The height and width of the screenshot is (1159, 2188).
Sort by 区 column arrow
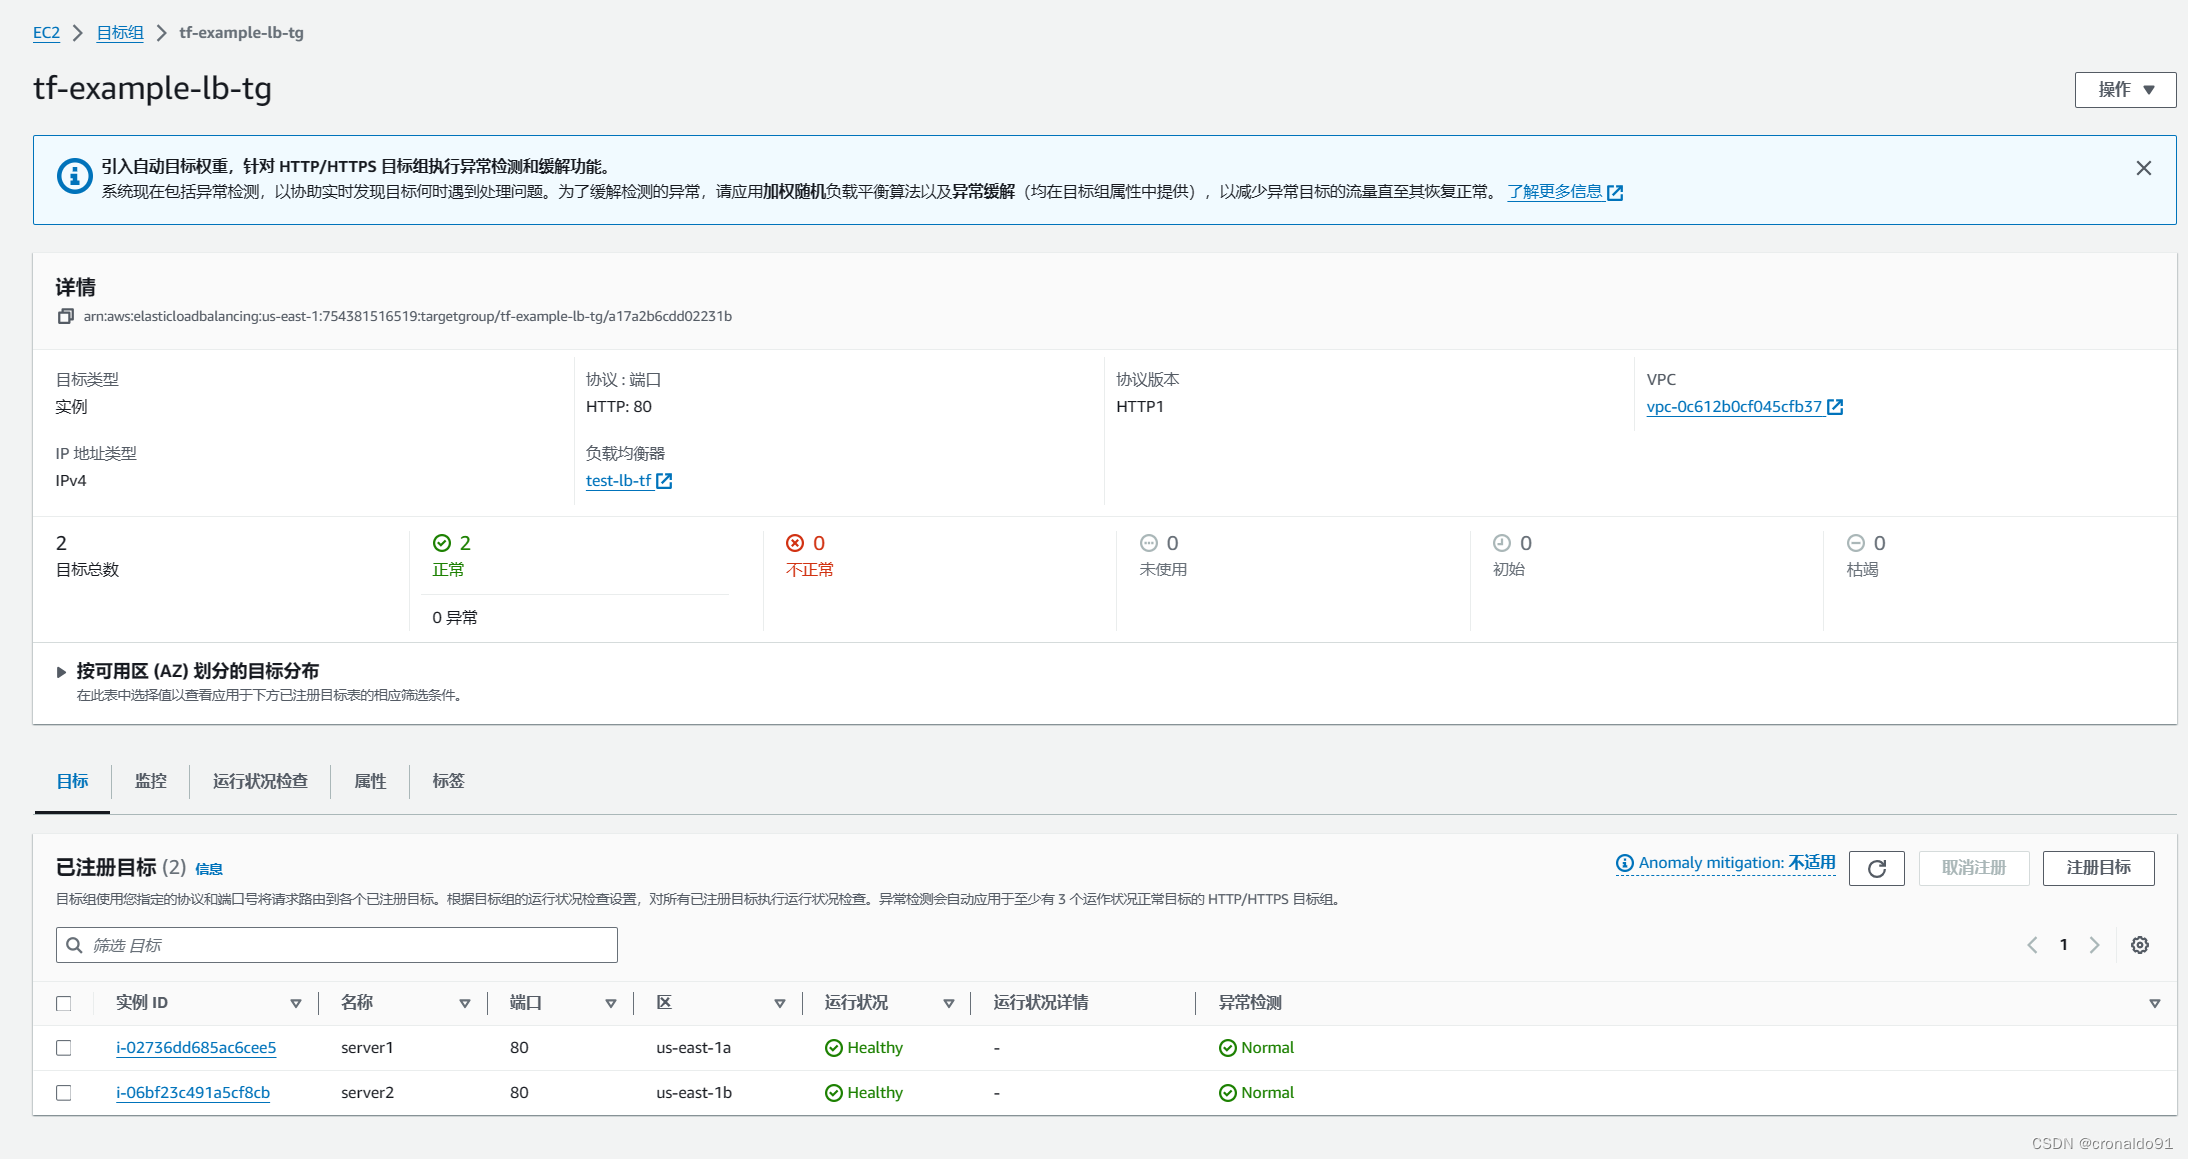780,1003
